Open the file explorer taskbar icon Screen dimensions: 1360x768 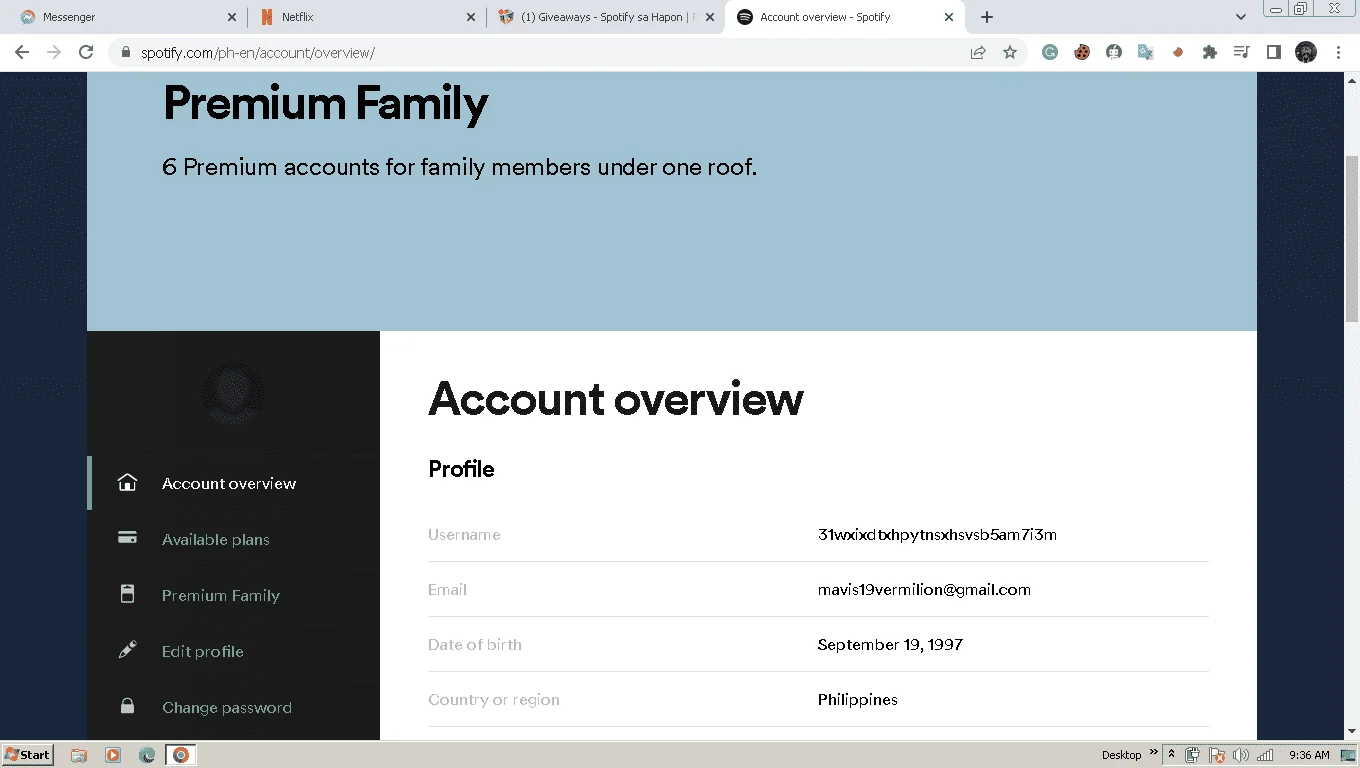pyautogui.click(x=79, y=755)
